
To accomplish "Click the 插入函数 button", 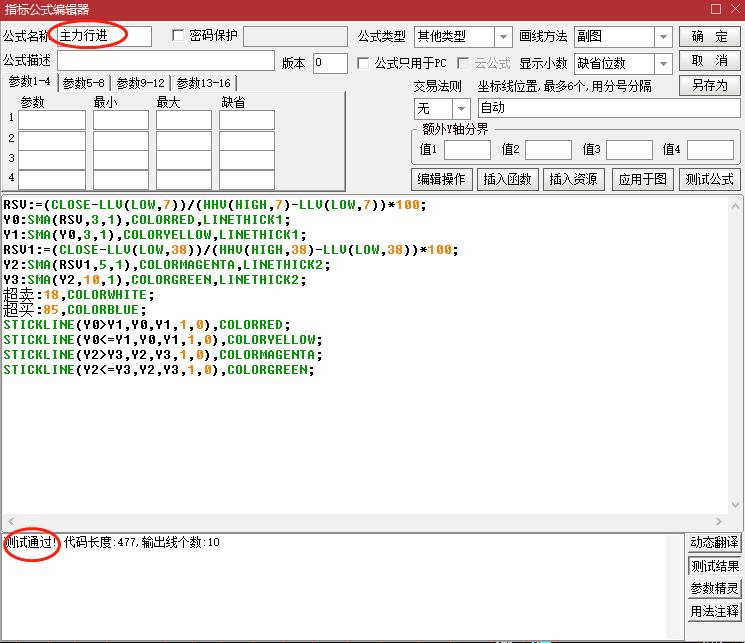I will tap(507, 180).
